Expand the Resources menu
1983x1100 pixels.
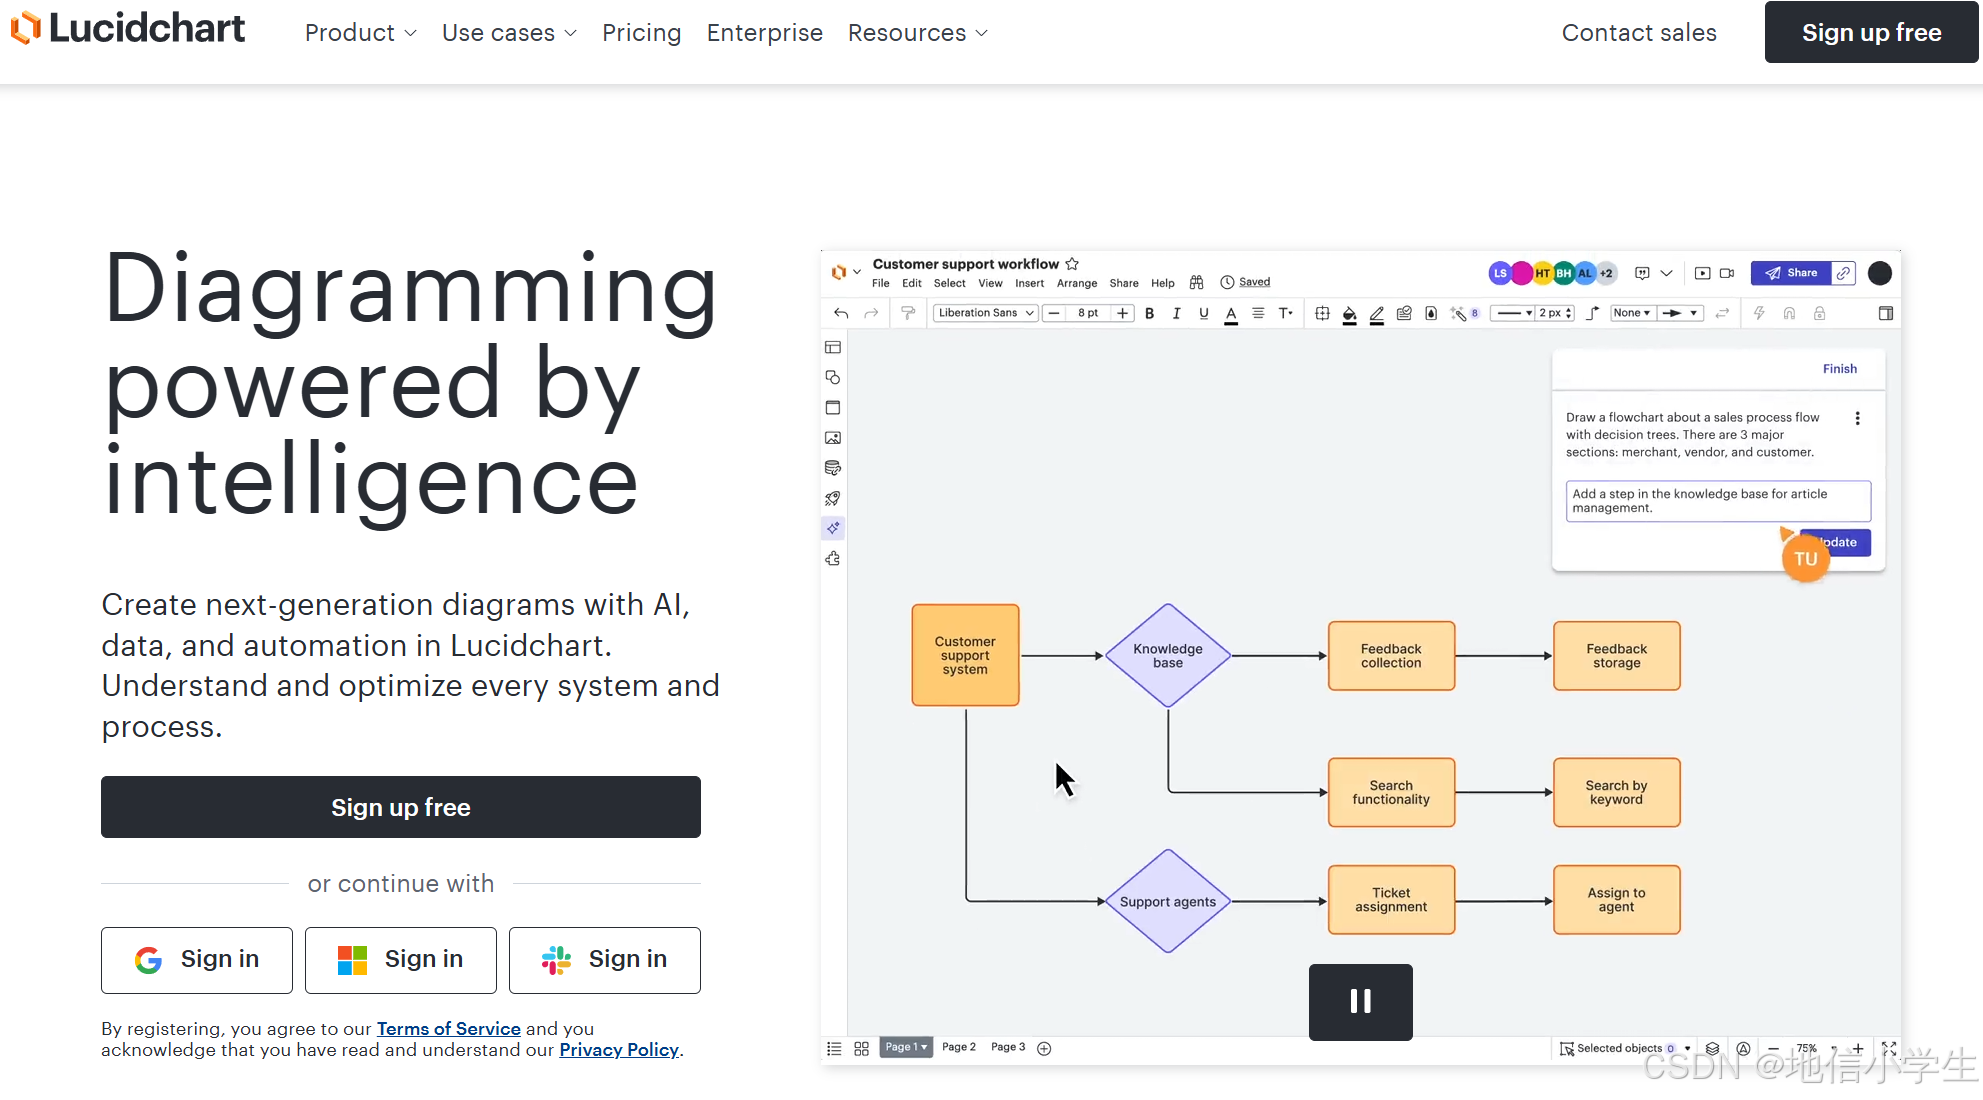click(x=917, y=33)
